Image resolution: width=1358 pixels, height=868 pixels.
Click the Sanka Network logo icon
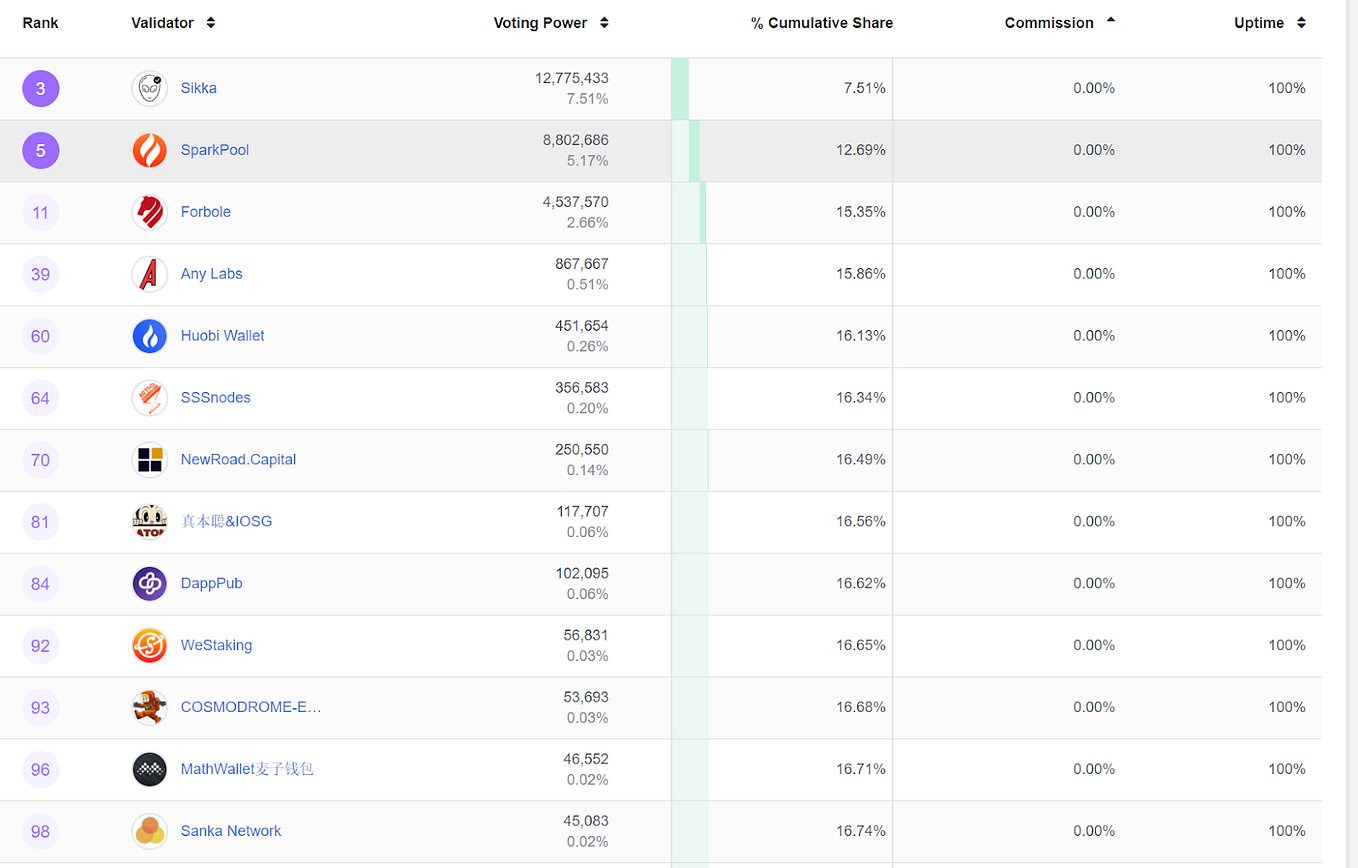tap(149, 831)
